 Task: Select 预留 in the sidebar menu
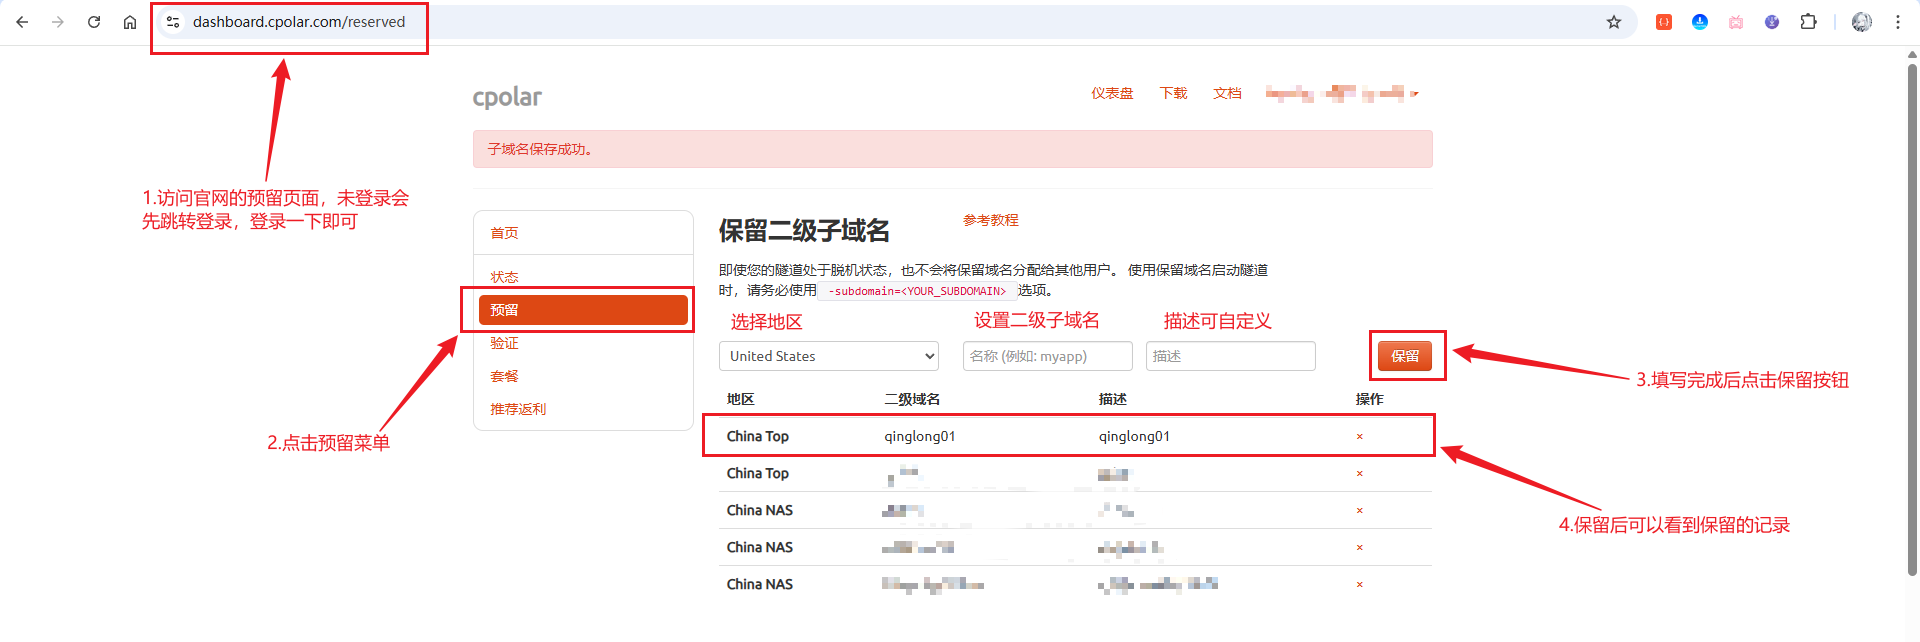(x=583, y=310)
